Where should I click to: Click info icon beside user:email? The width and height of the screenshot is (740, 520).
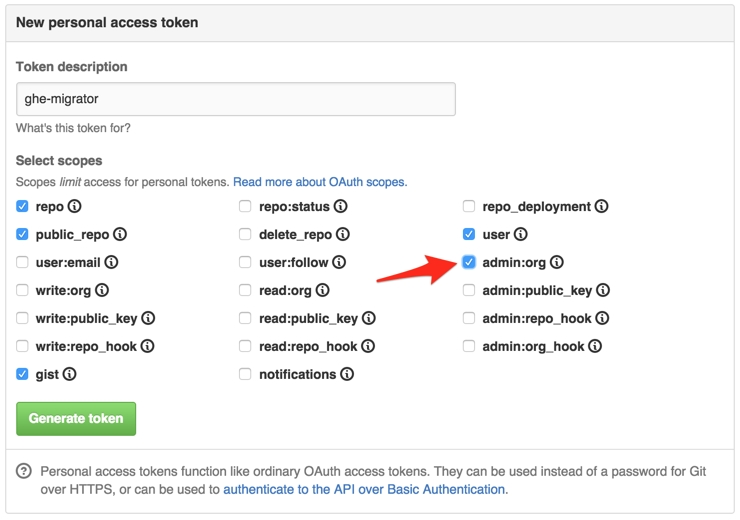(x=111, y=263)
